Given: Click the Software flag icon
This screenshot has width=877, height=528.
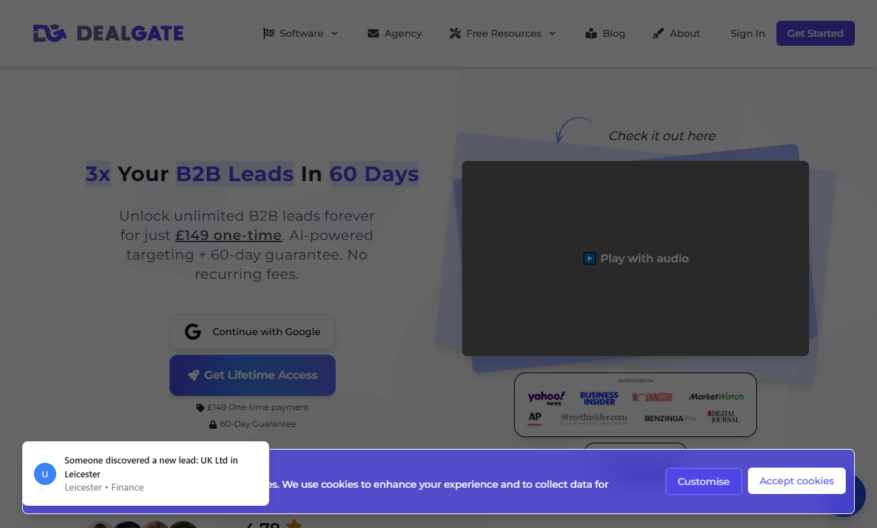Looking at the screenshot, I should 268,34.
